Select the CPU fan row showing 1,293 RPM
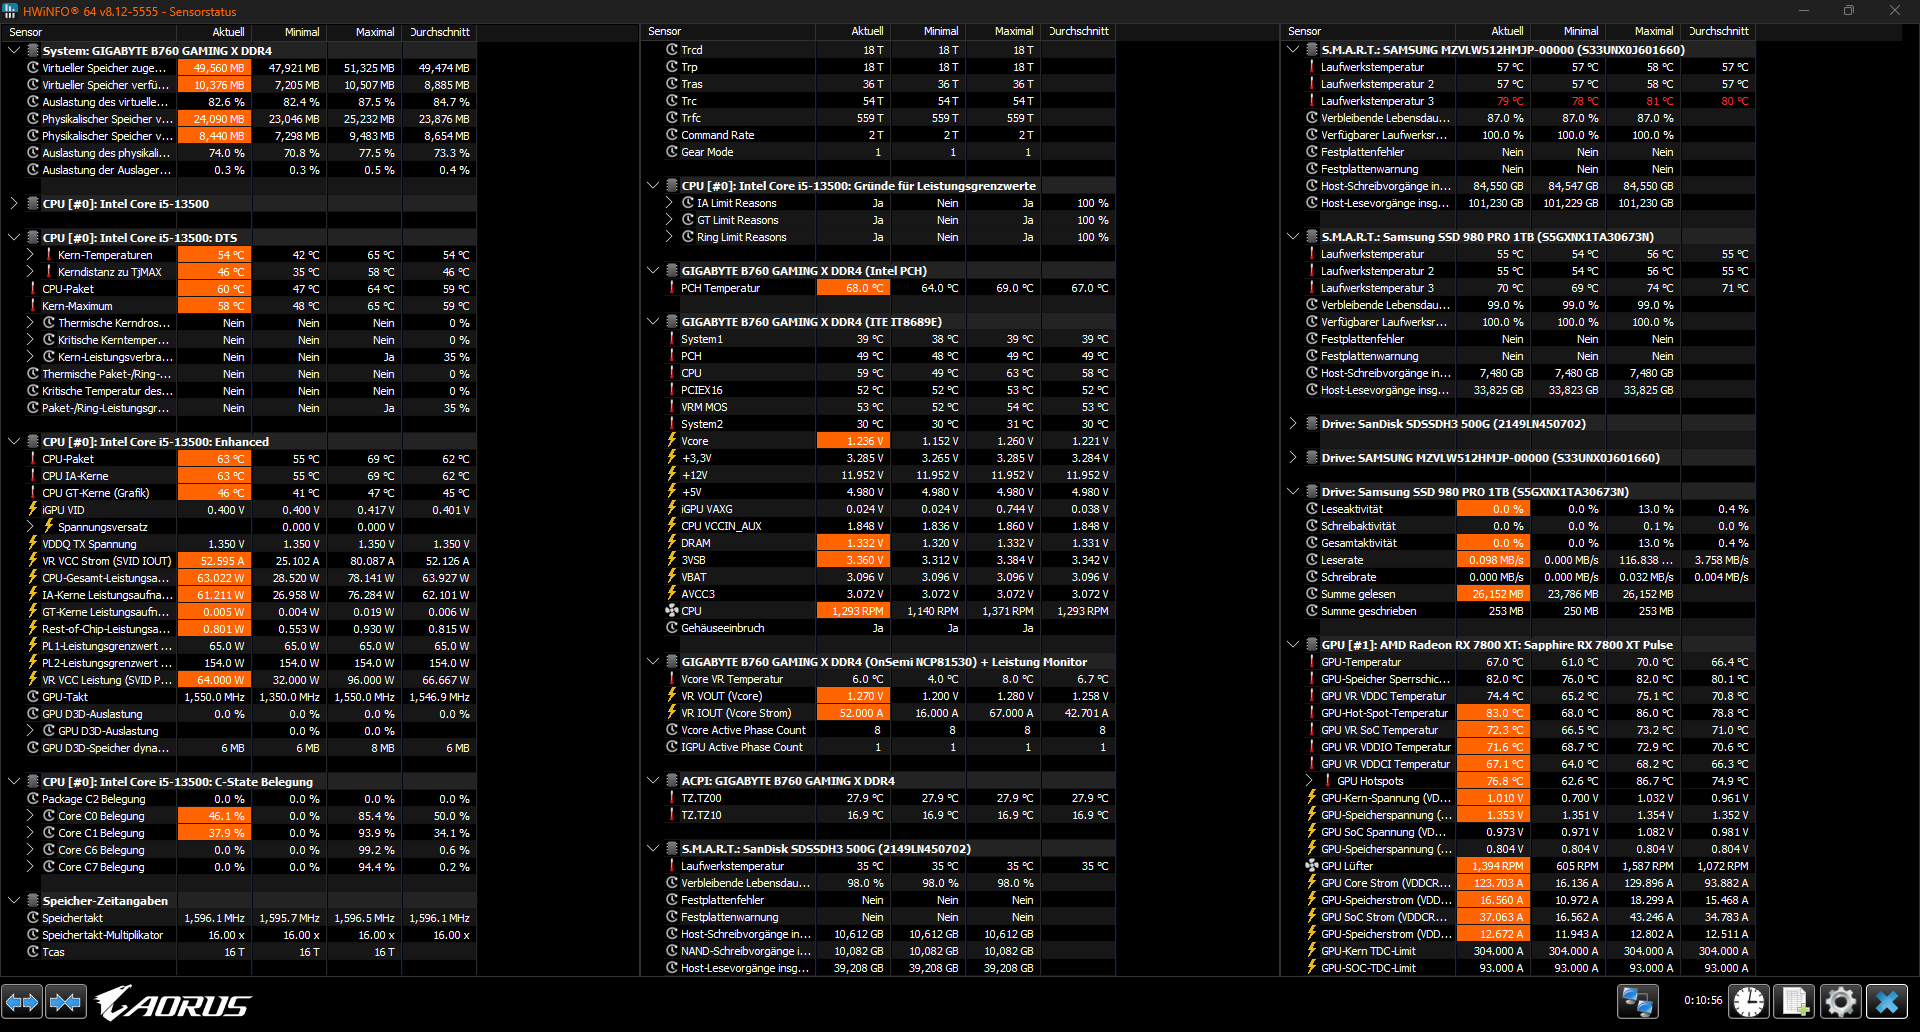Screen dimensions: 1920x1032 (878, 610)
